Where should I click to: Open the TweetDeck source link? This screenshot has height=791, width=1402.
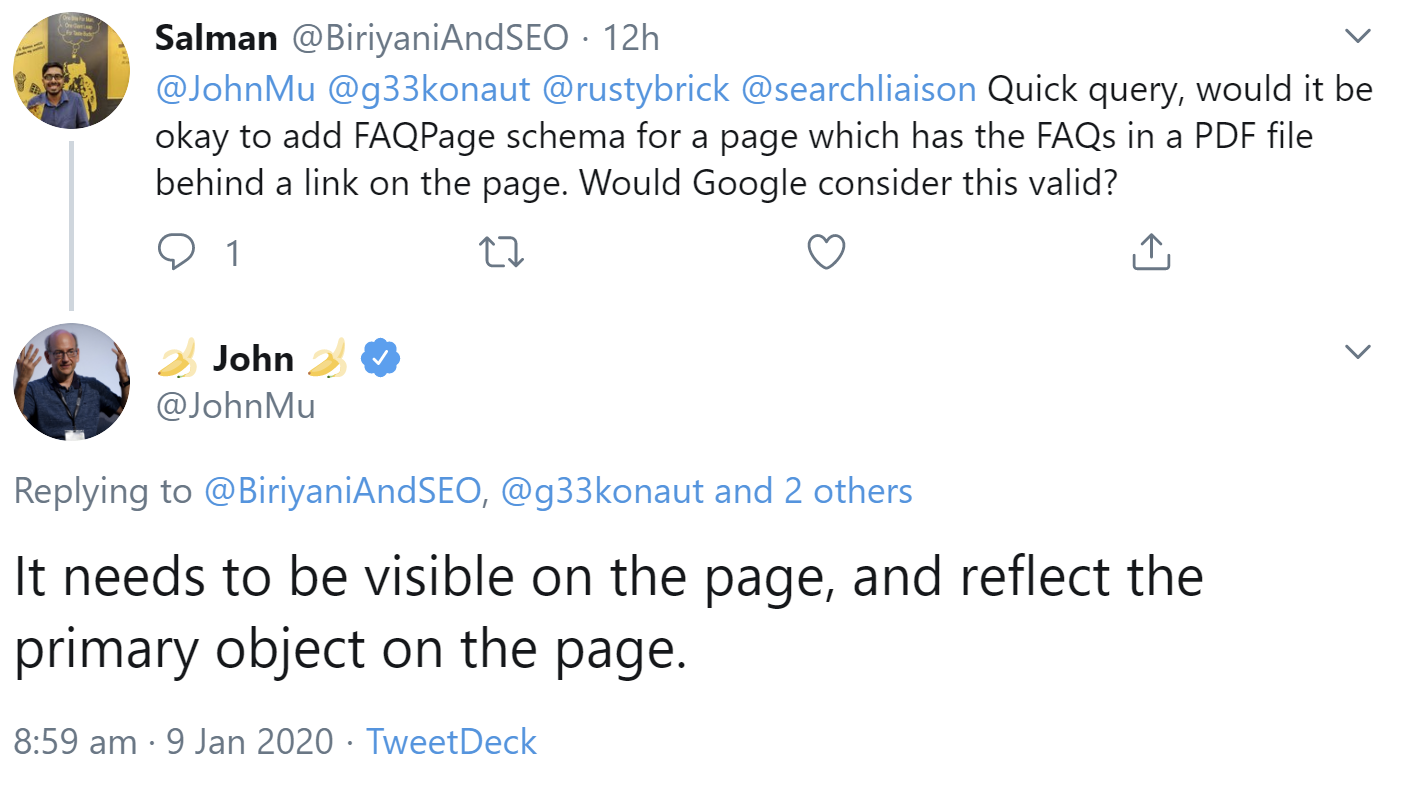pyautogui.click(x=451, y=741)
